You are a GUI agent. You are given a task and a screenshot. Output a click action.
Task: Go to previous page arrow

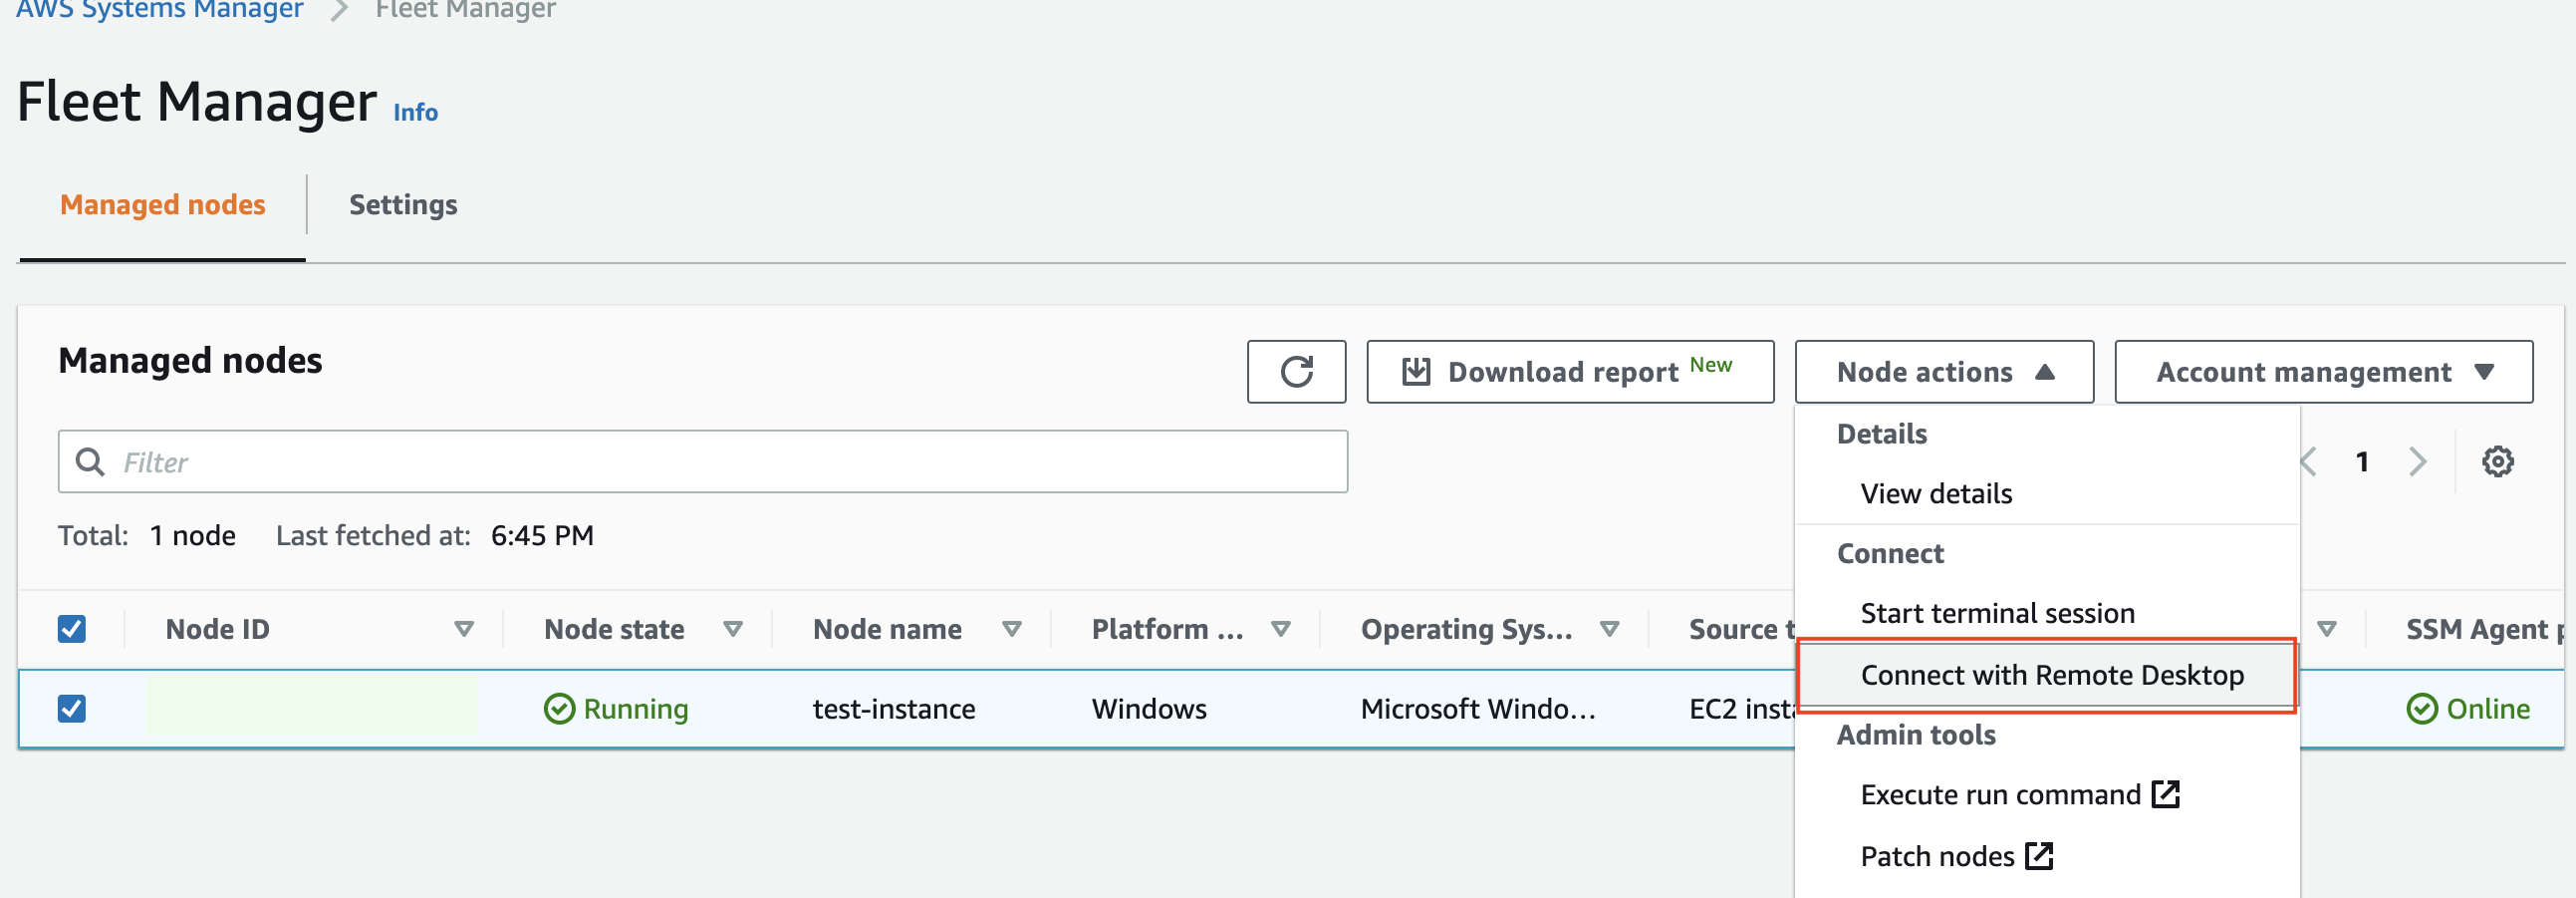(x=2309, y=461)
